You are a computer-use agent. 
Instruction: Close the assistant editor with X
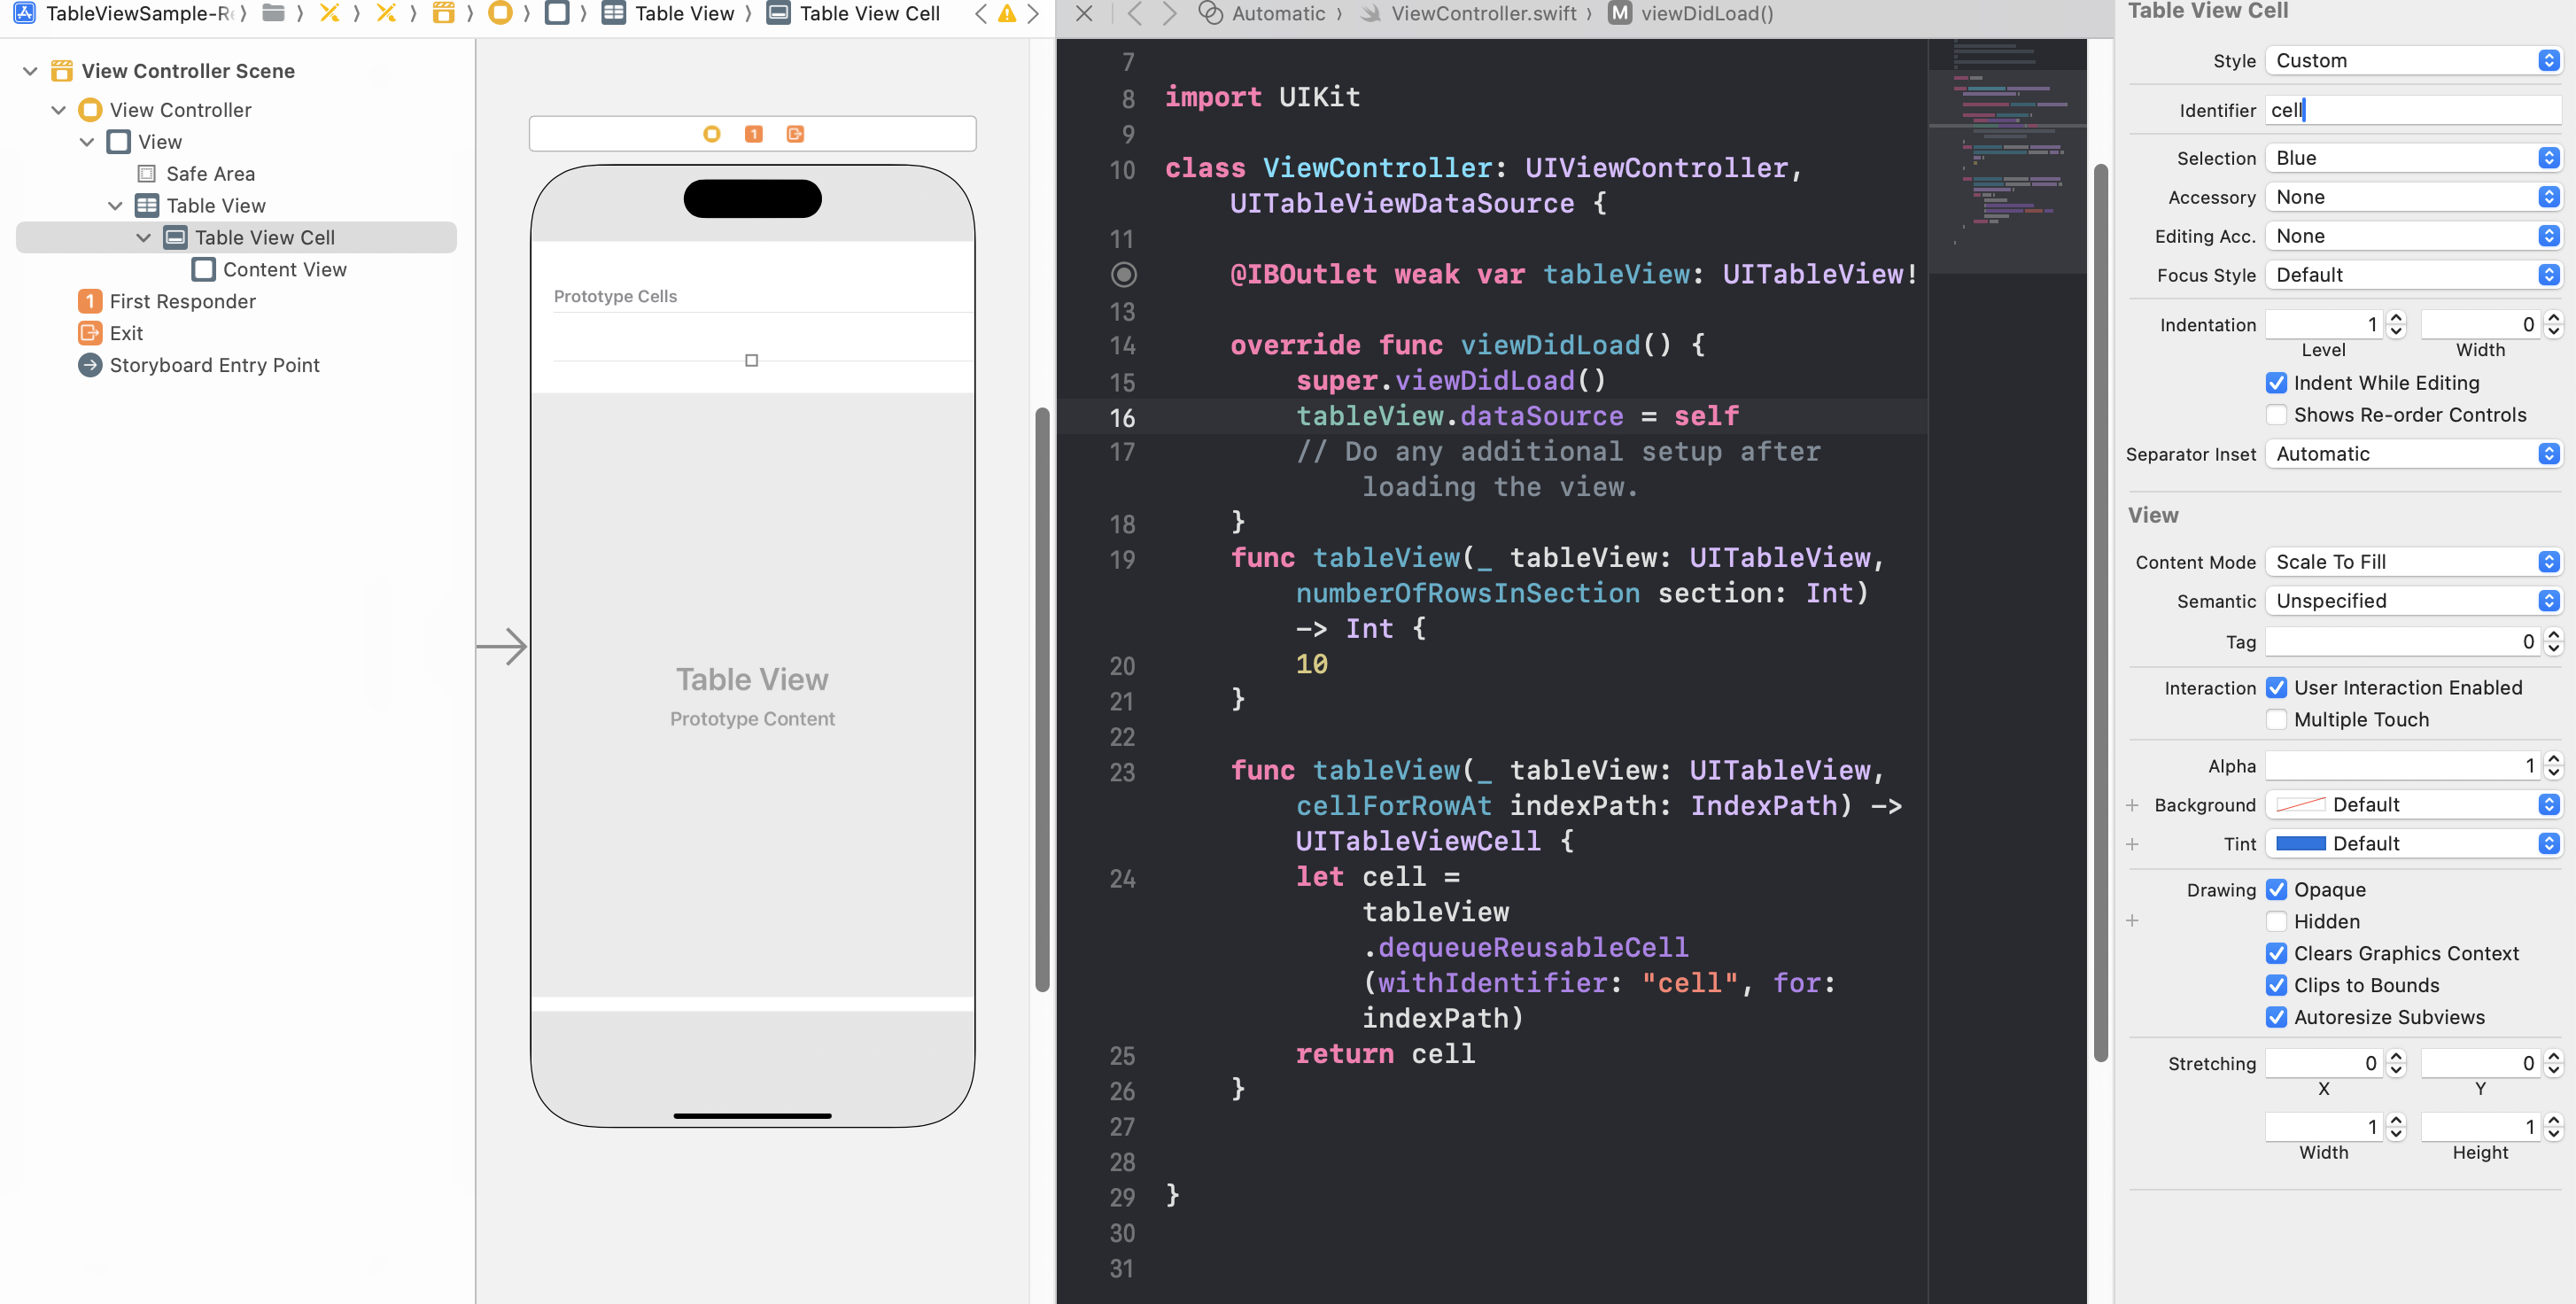pos(1084,14)
